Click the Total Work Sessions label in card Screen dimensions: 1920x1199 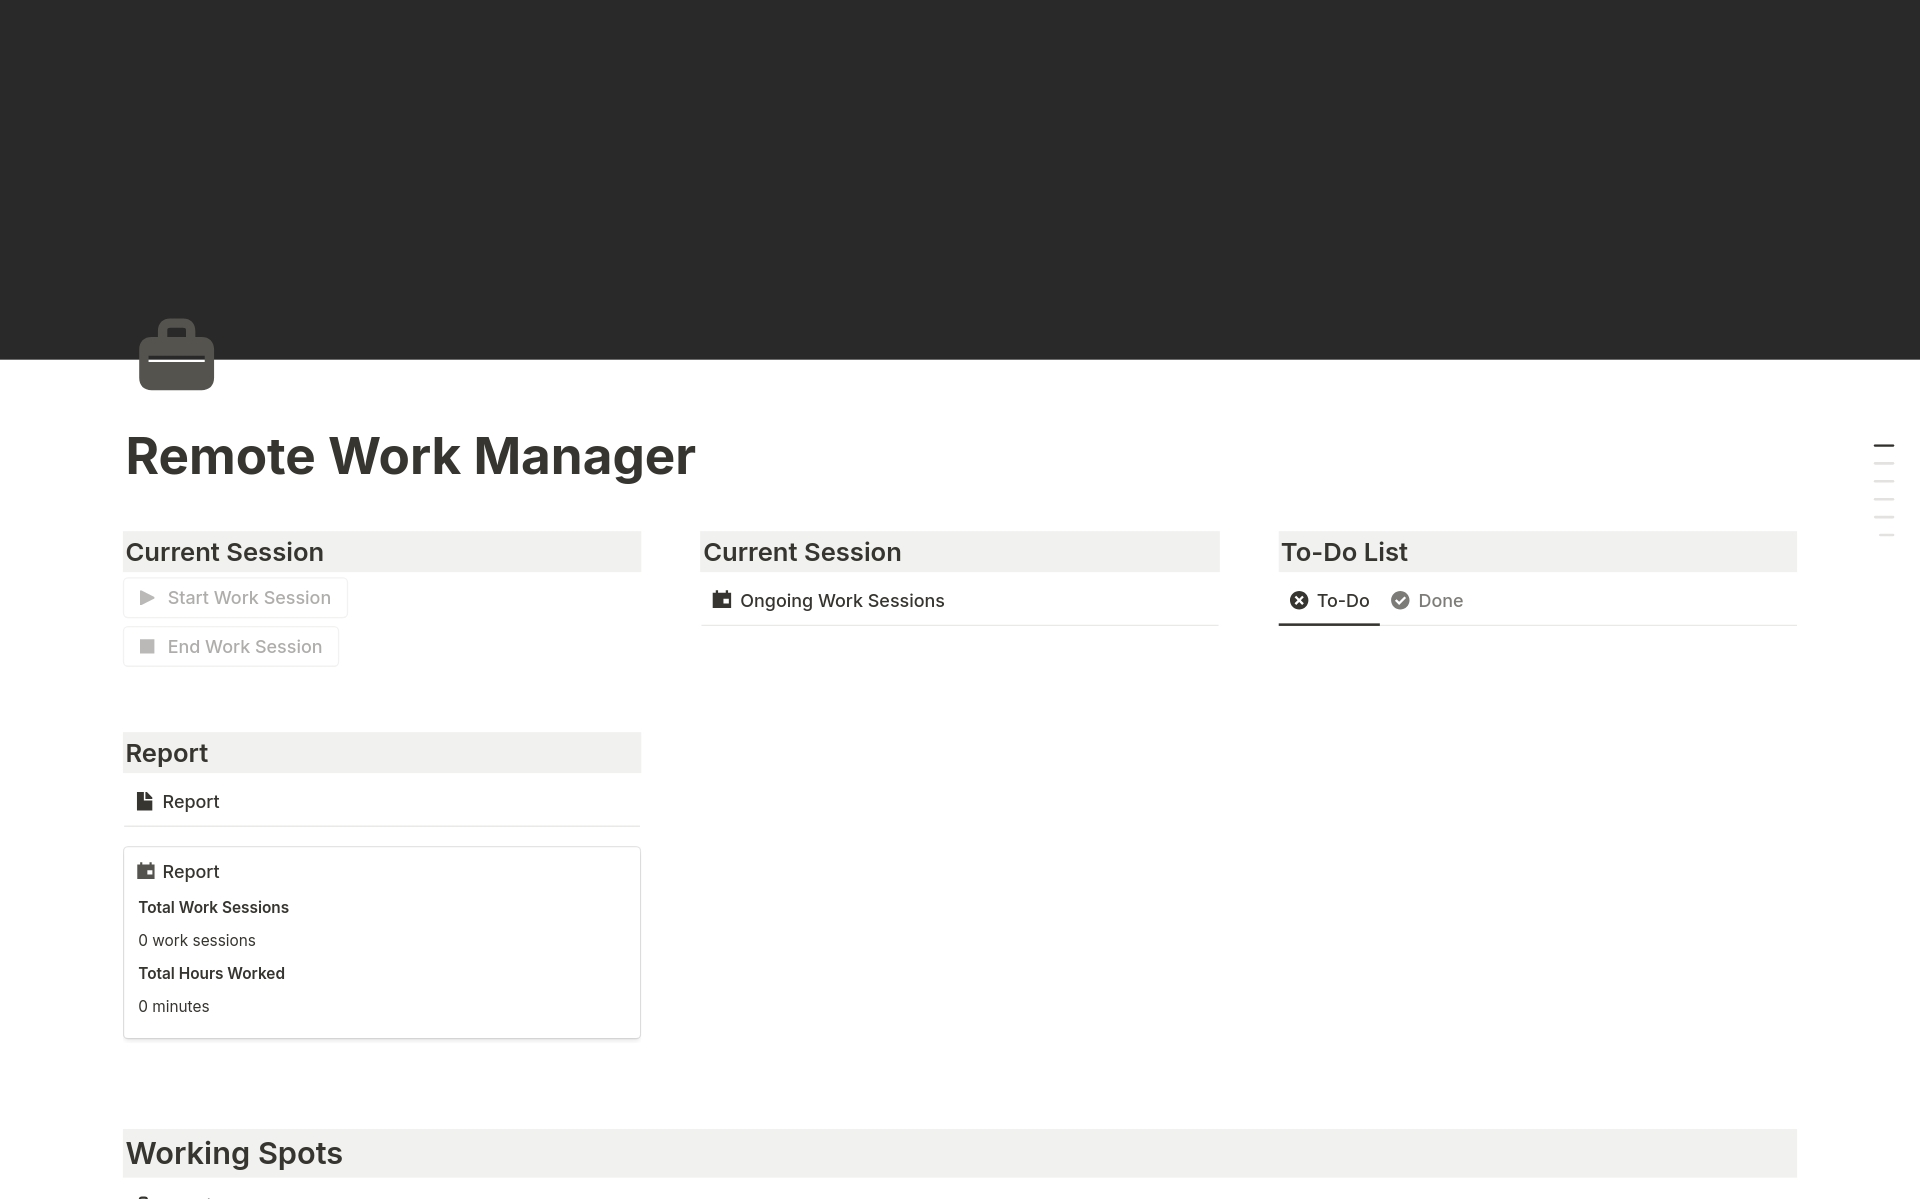click(213, 908)
